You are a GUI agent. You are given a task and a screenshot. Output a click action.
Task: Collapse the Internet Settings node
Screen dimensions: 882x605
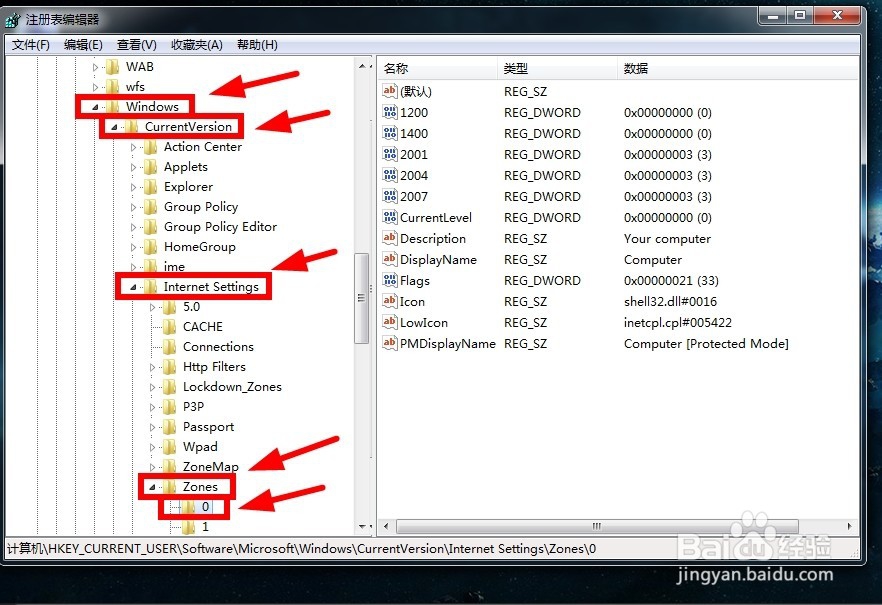click(133, 287)
